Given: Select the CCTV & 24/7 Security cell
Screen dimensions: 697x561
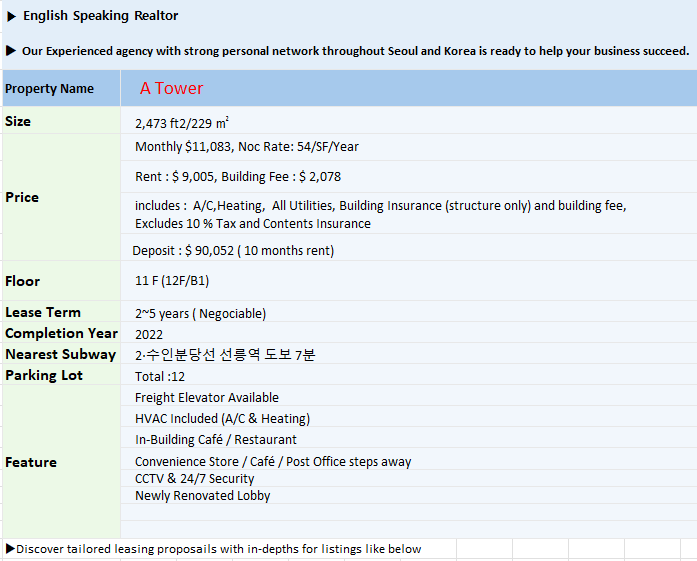Looking at the screenshot, I should click(409, 478).
